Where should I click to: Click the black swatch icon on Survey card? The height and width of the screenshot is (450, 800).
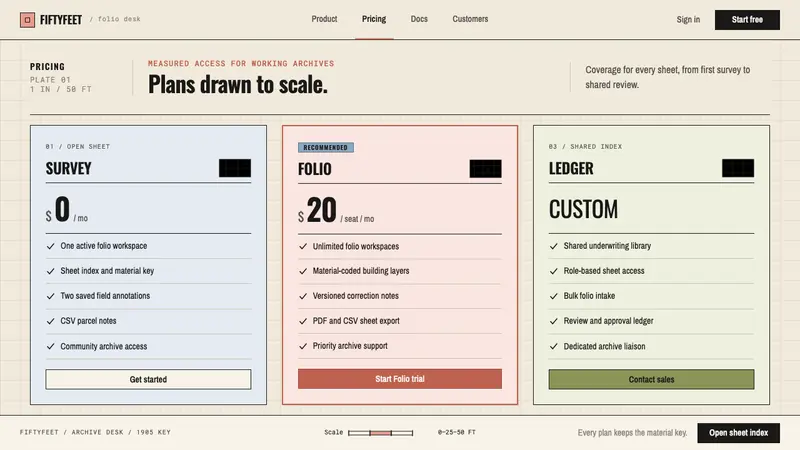[x=235, y=168]
